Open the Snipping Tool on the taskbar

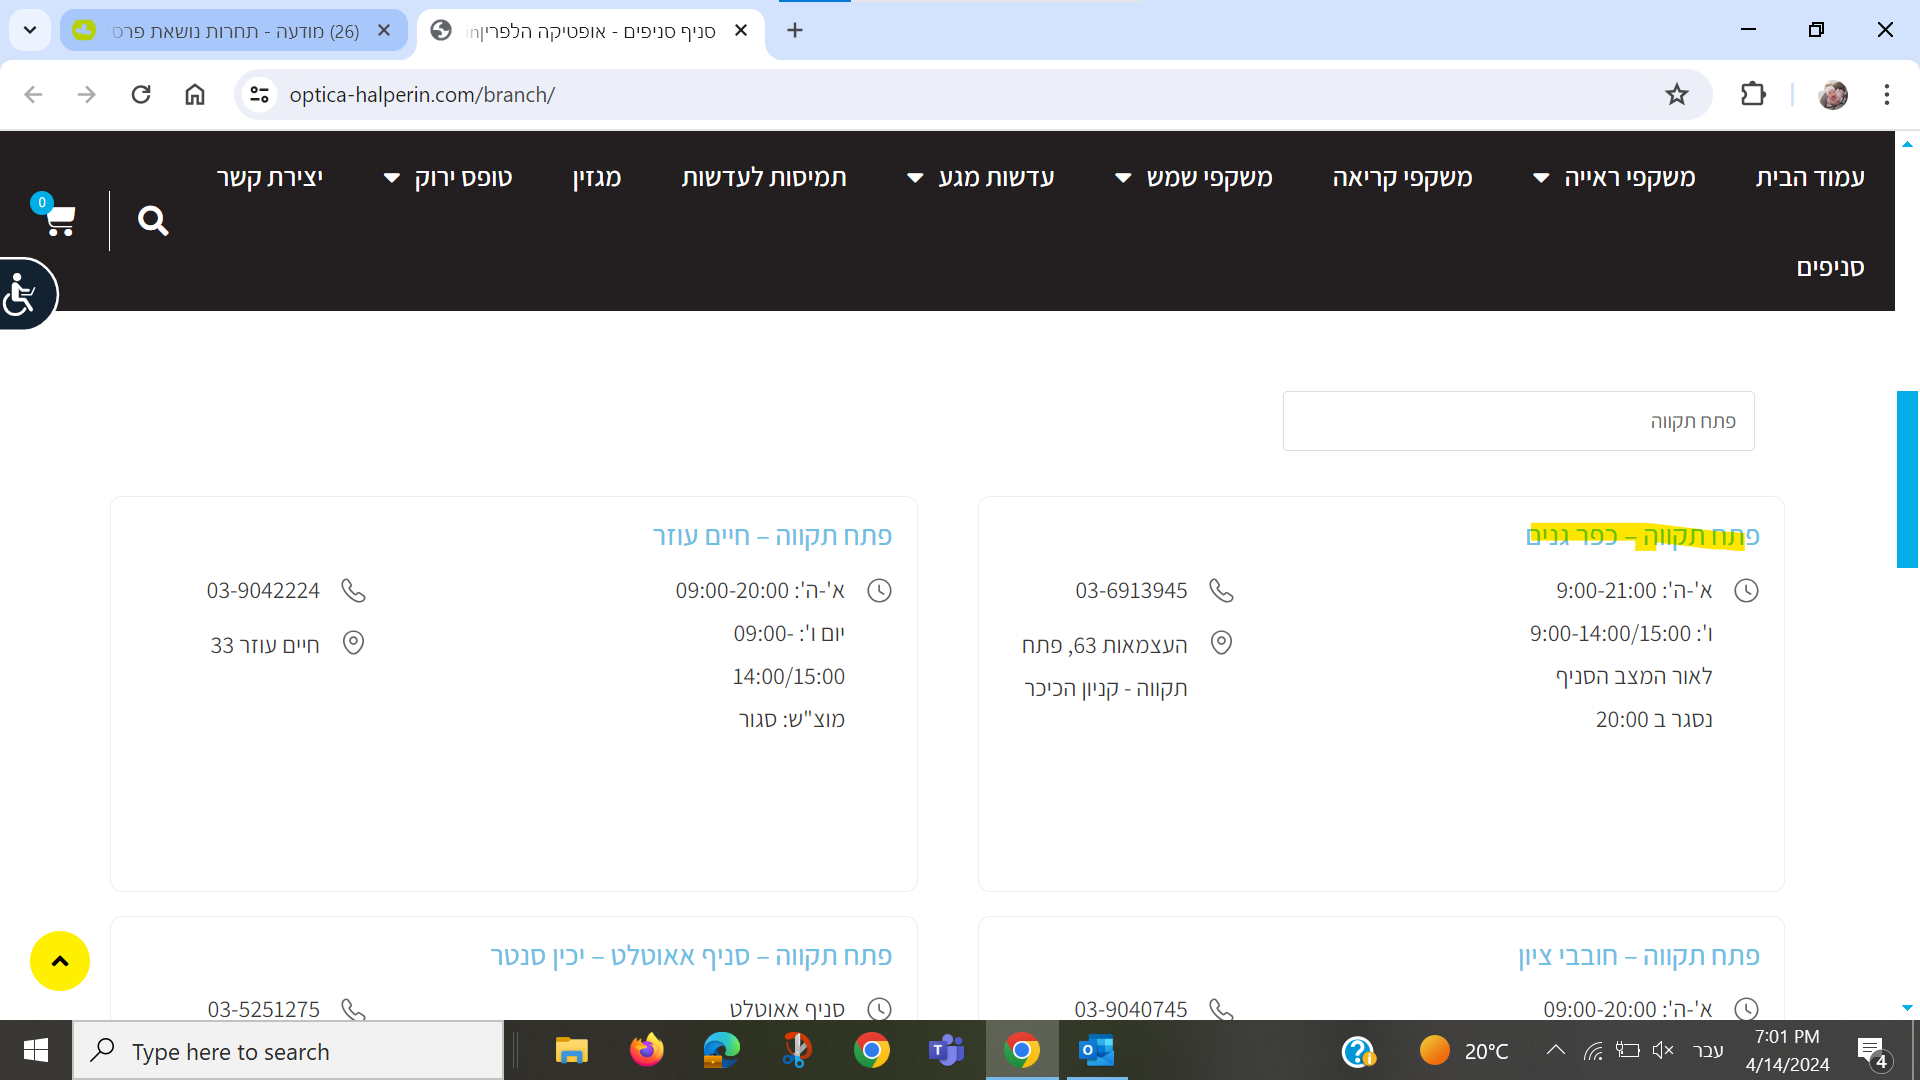pyautogui.click(x=797, y=1051)
